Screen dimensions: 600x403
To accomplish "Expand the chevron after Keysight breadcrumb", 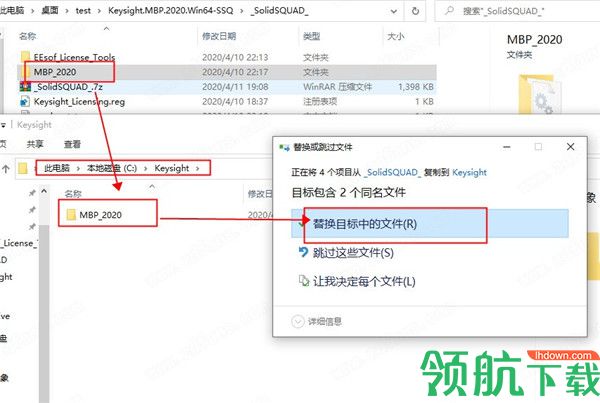I will coord(197,168).
